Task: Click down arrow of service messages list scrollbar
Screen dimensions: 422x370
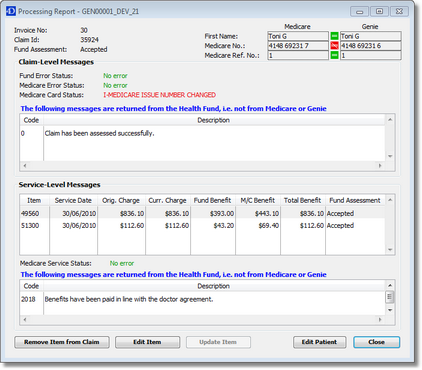Action: (x=390, y=310)
